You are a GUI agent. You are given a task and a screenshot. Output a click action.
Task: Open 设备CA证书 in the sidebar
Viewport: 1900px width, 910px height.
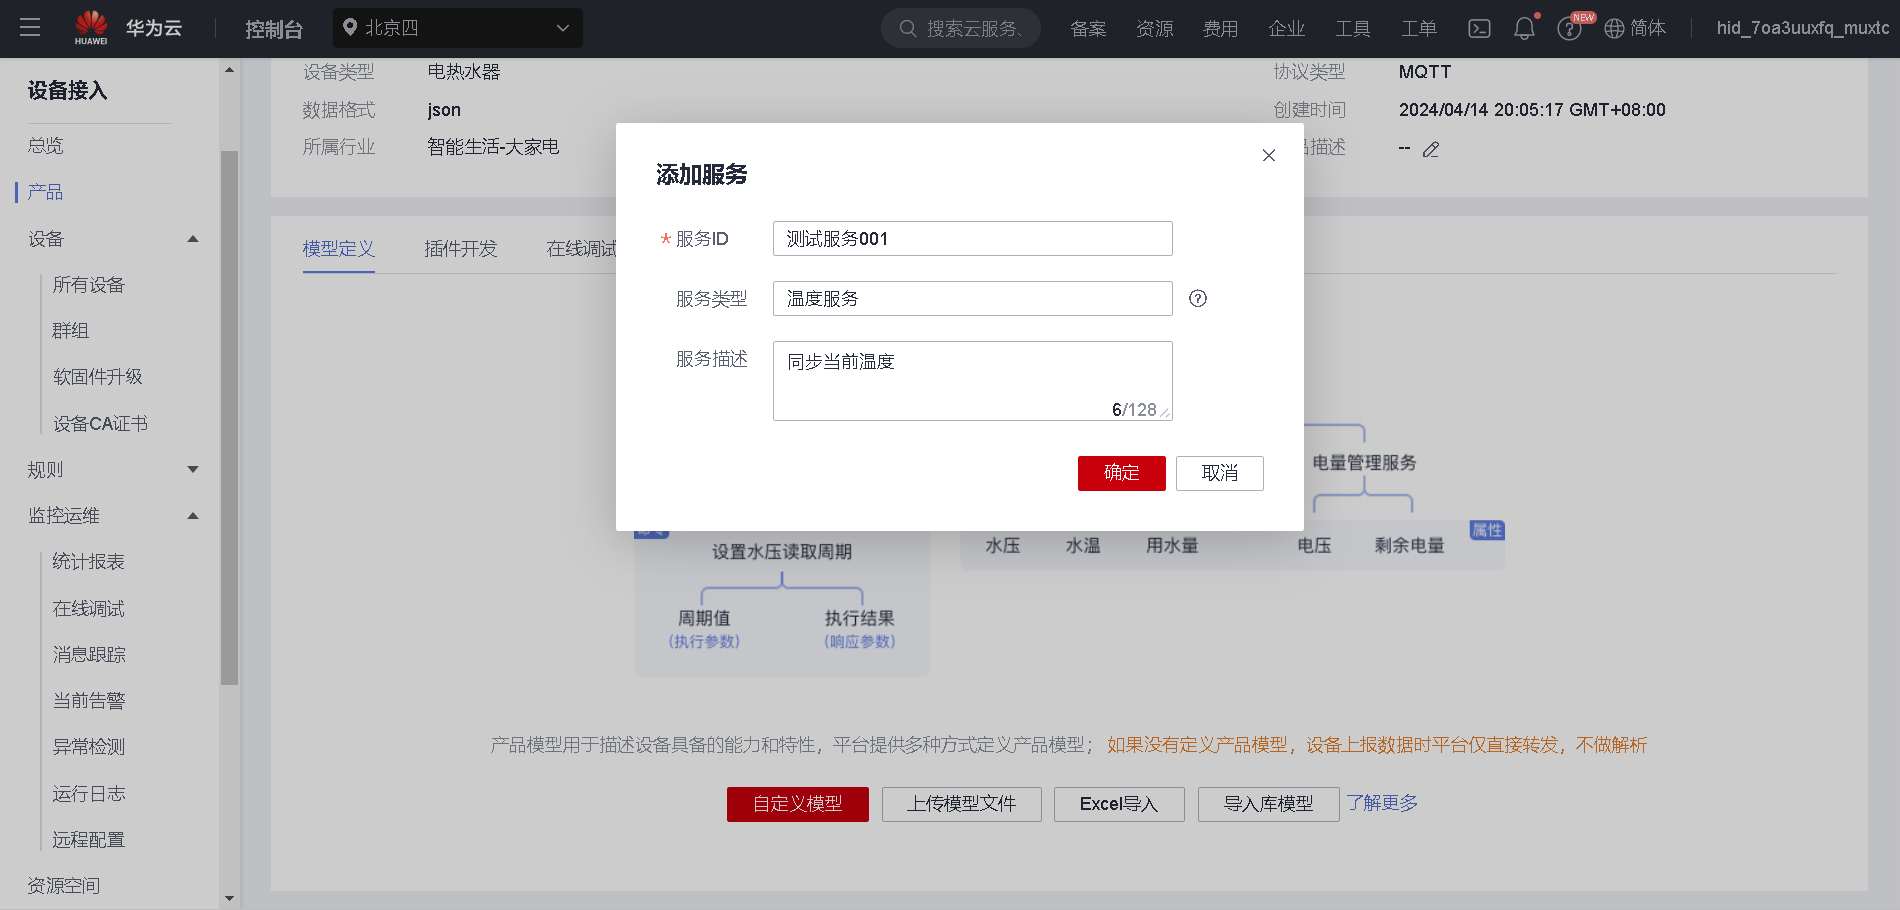coord(100,424)
